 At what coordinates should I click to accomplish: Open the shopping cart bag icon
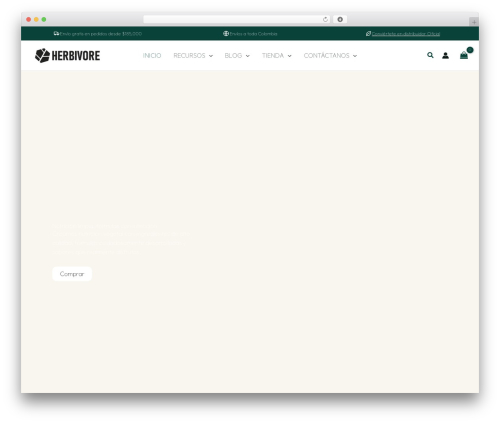click(x=464, y=56)
